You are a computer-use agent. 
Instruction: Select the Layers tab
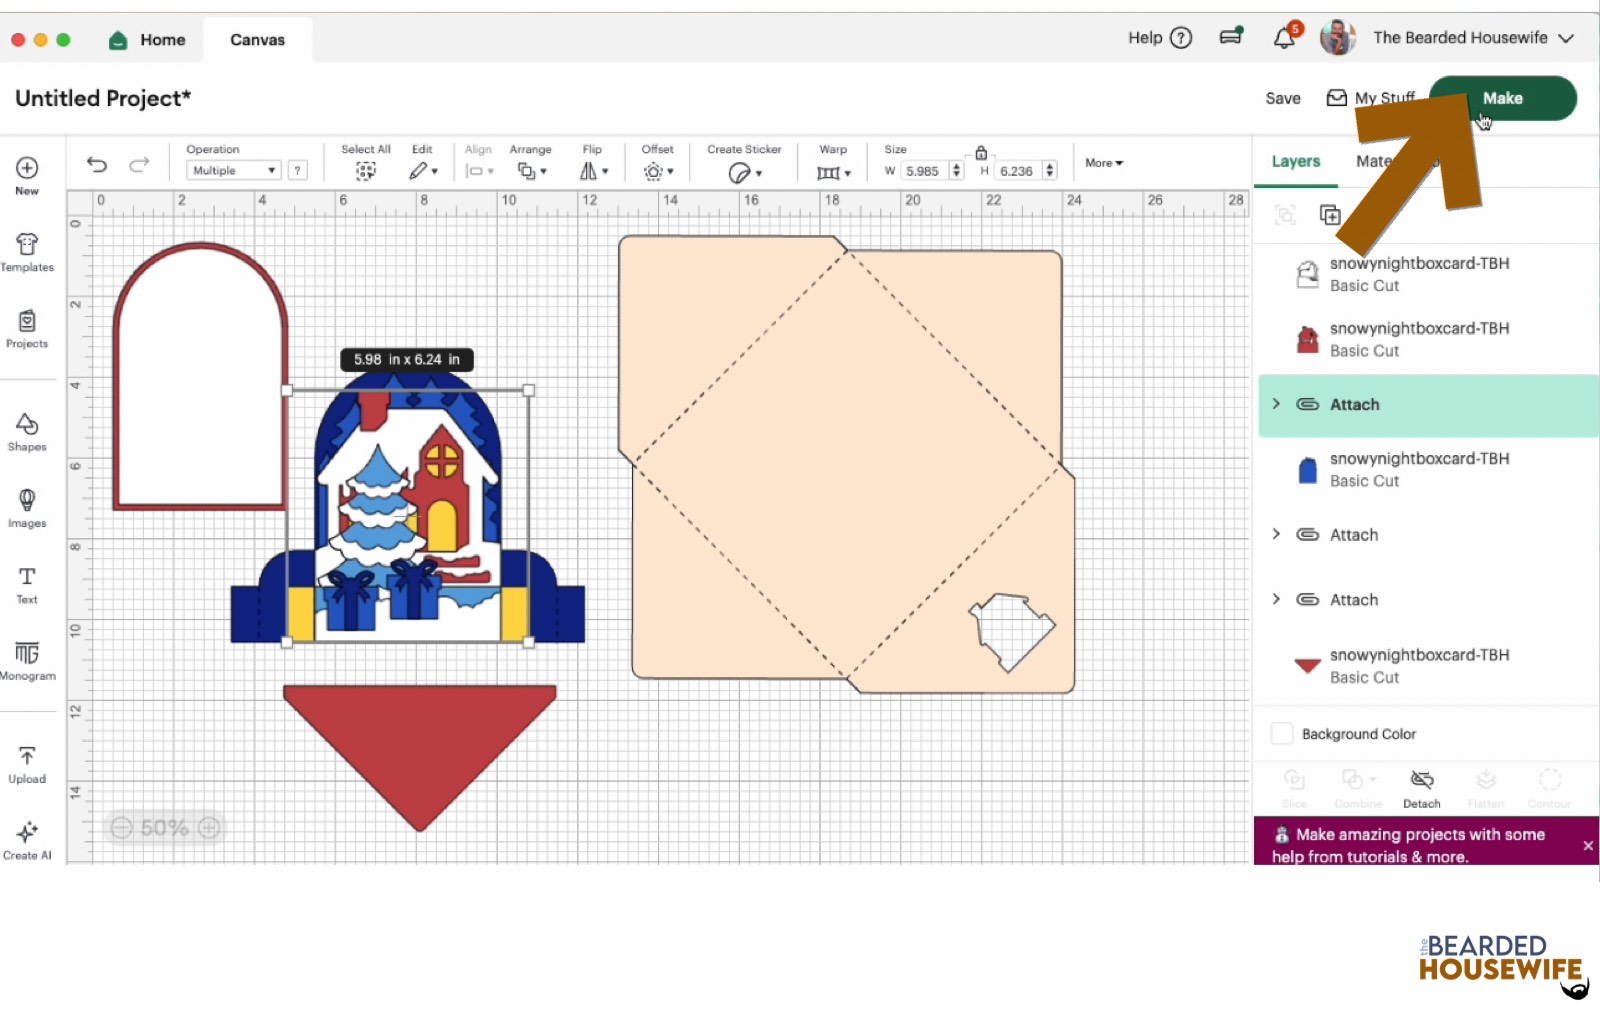1295,162
